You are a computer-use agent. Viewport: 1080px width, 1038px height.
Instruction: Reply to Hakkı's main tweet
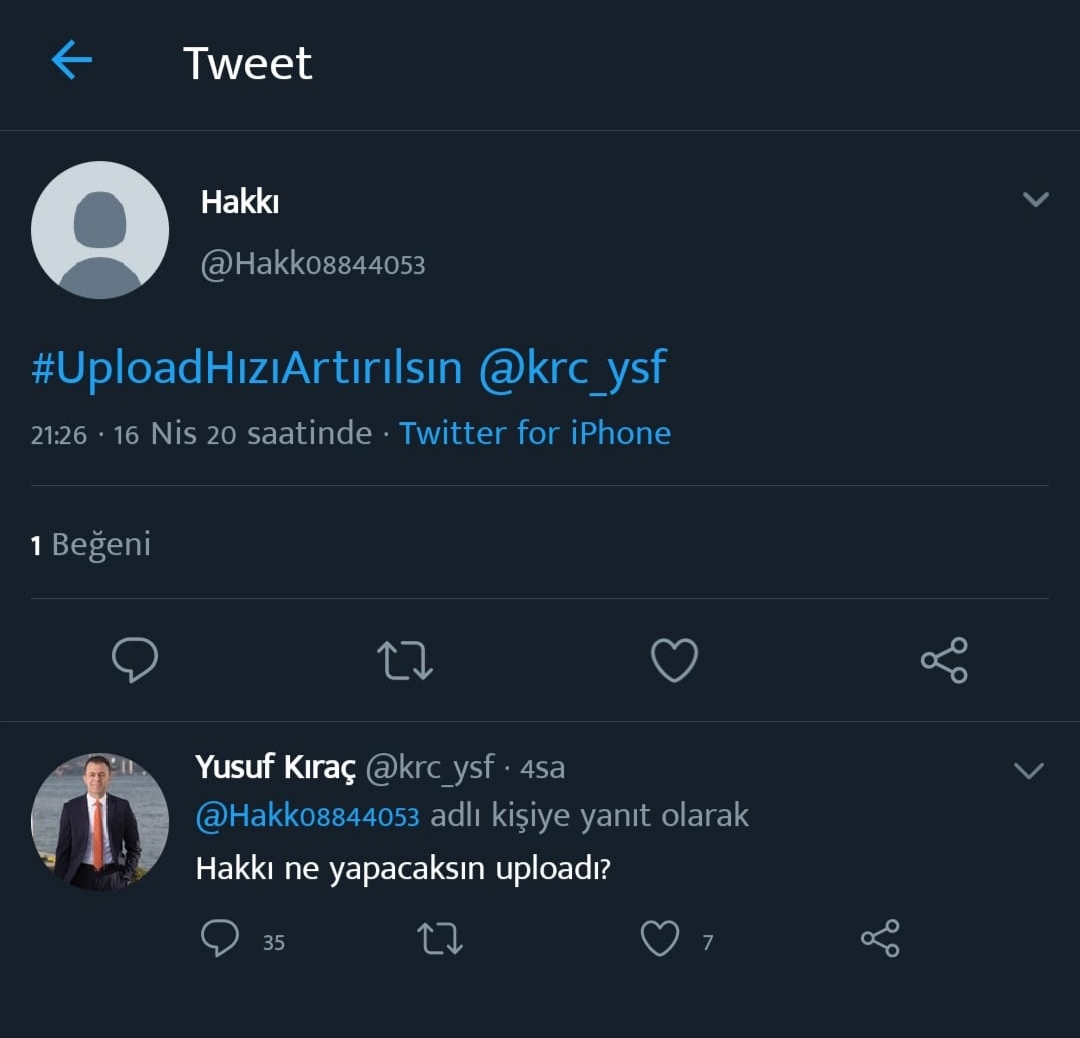pyautogui.click(x=135, y=660)
